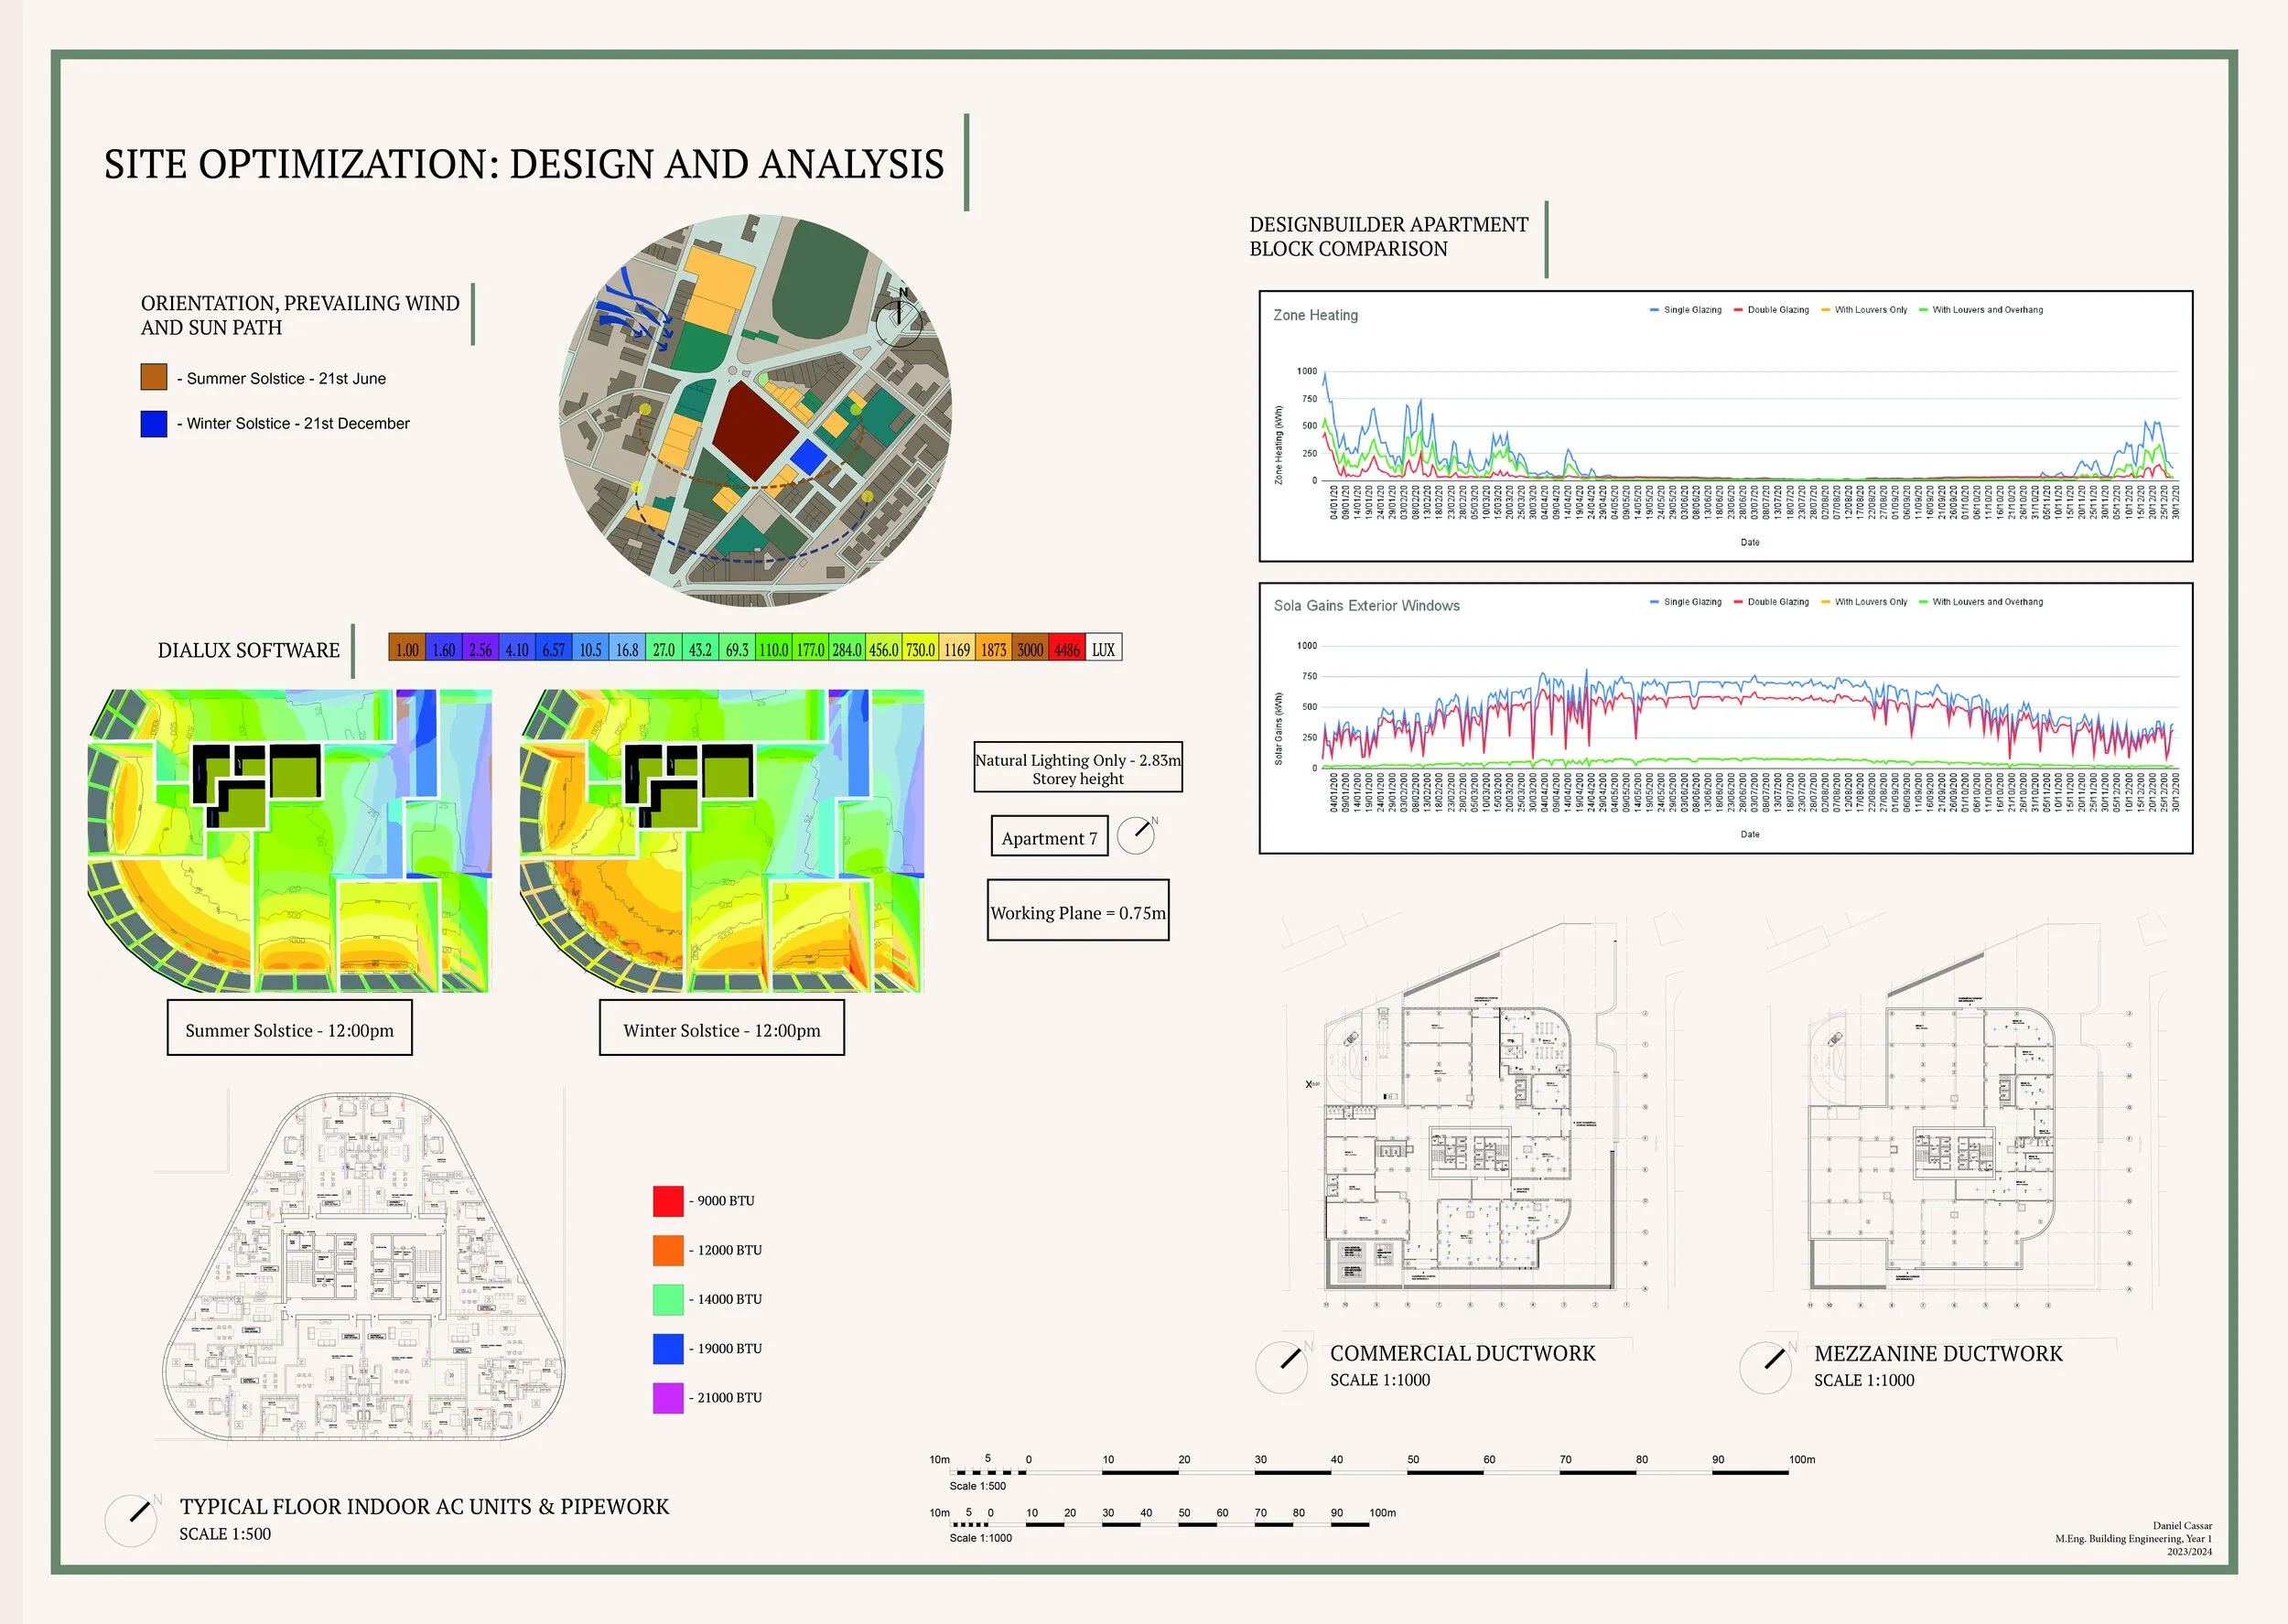This screenshot has width=2288, height=1624.
Task: Click the Mezzanine Ductwork north arrow icon
Action: tap(1767, 1367)
